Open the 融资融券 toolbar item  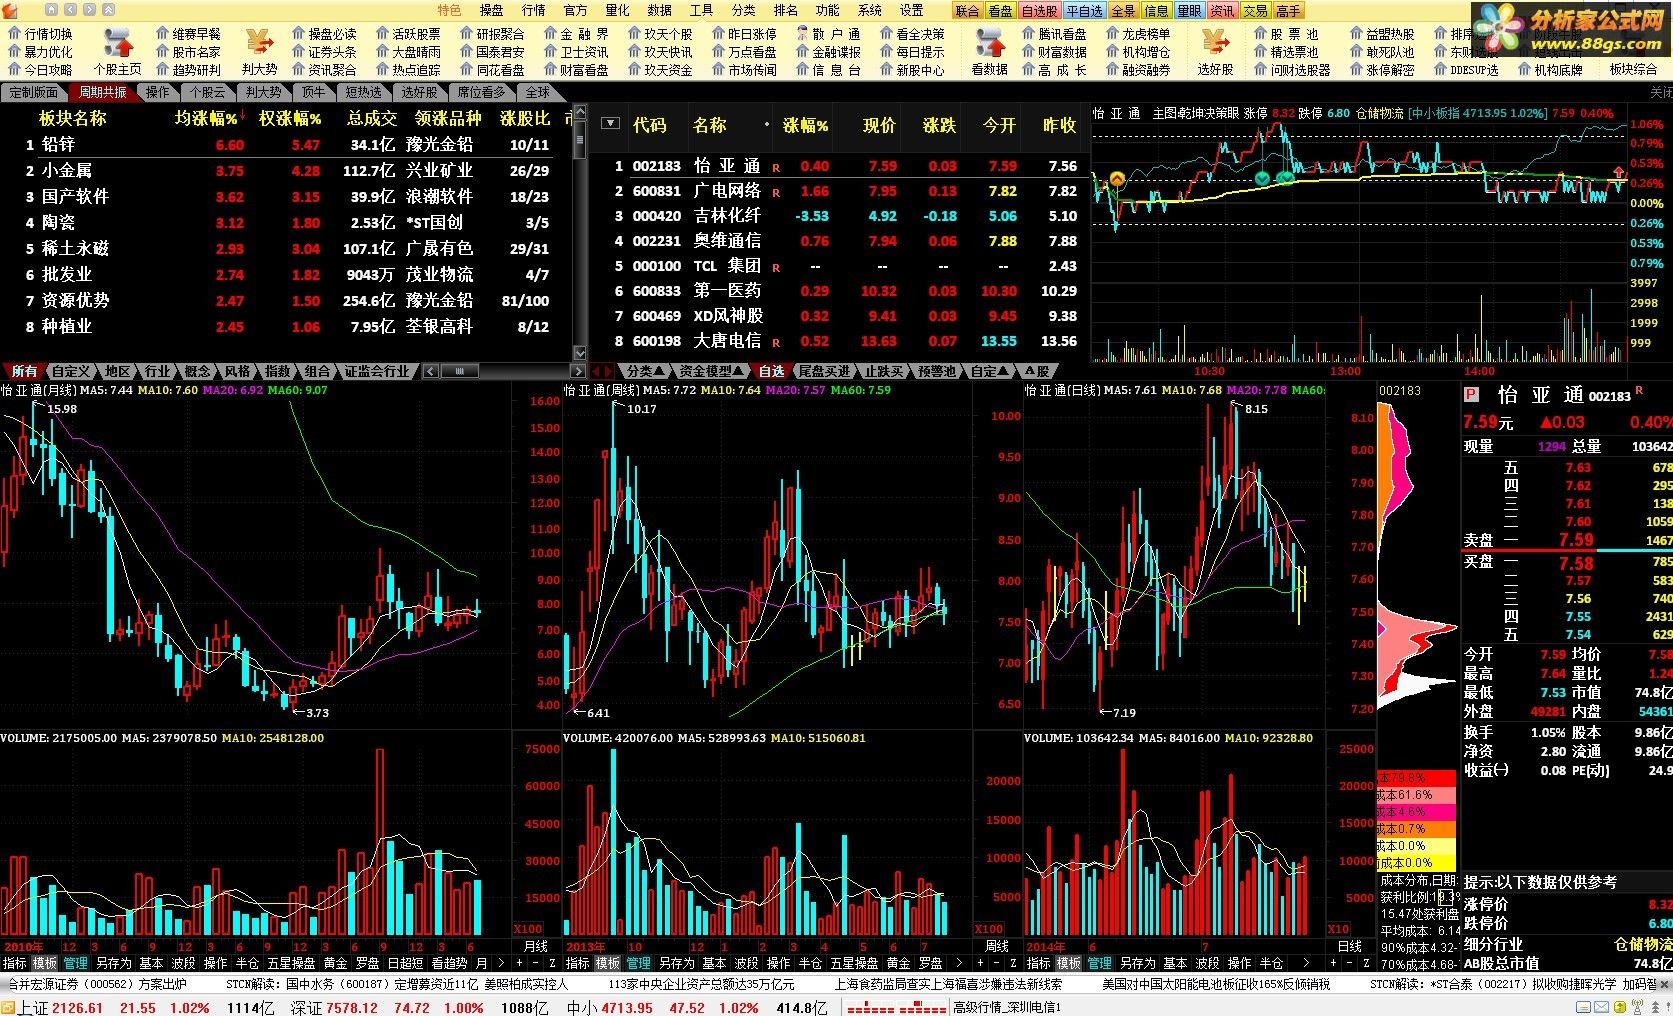1137,70
